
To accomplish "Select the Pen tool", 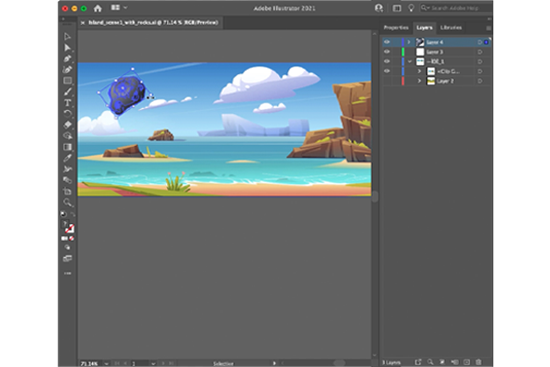I will 67,59.
